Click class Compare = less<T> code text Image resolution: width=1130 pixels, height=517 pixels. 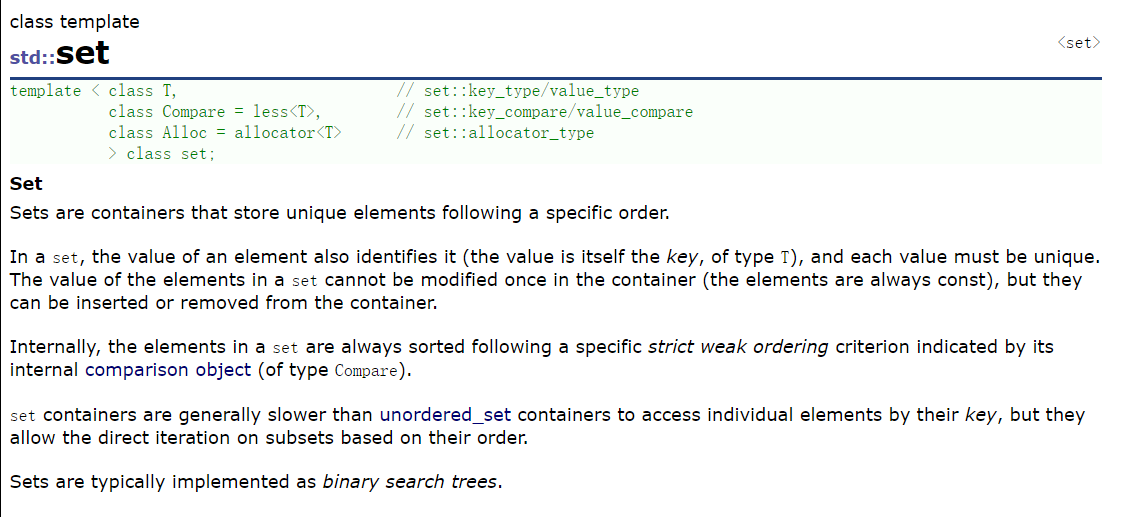pyautogui.click(x=214, y=112)
